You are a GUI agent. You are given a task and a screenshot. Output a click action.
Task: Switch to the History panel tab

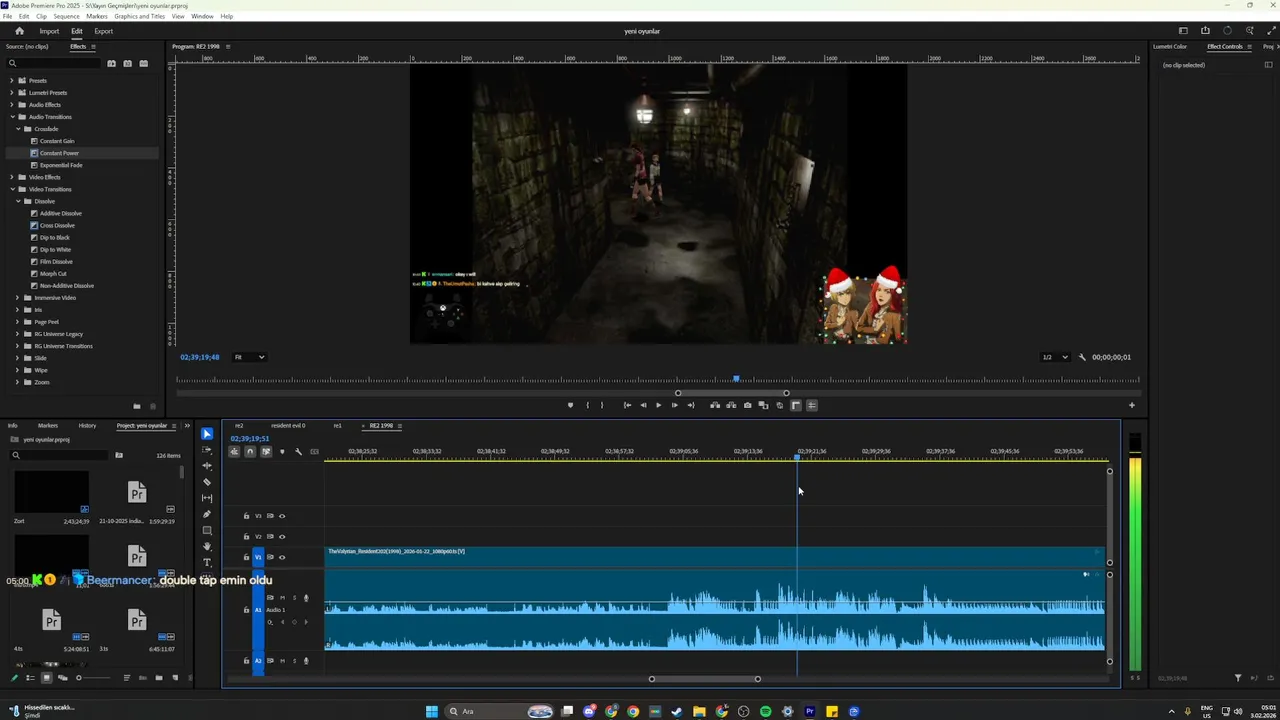87,426
